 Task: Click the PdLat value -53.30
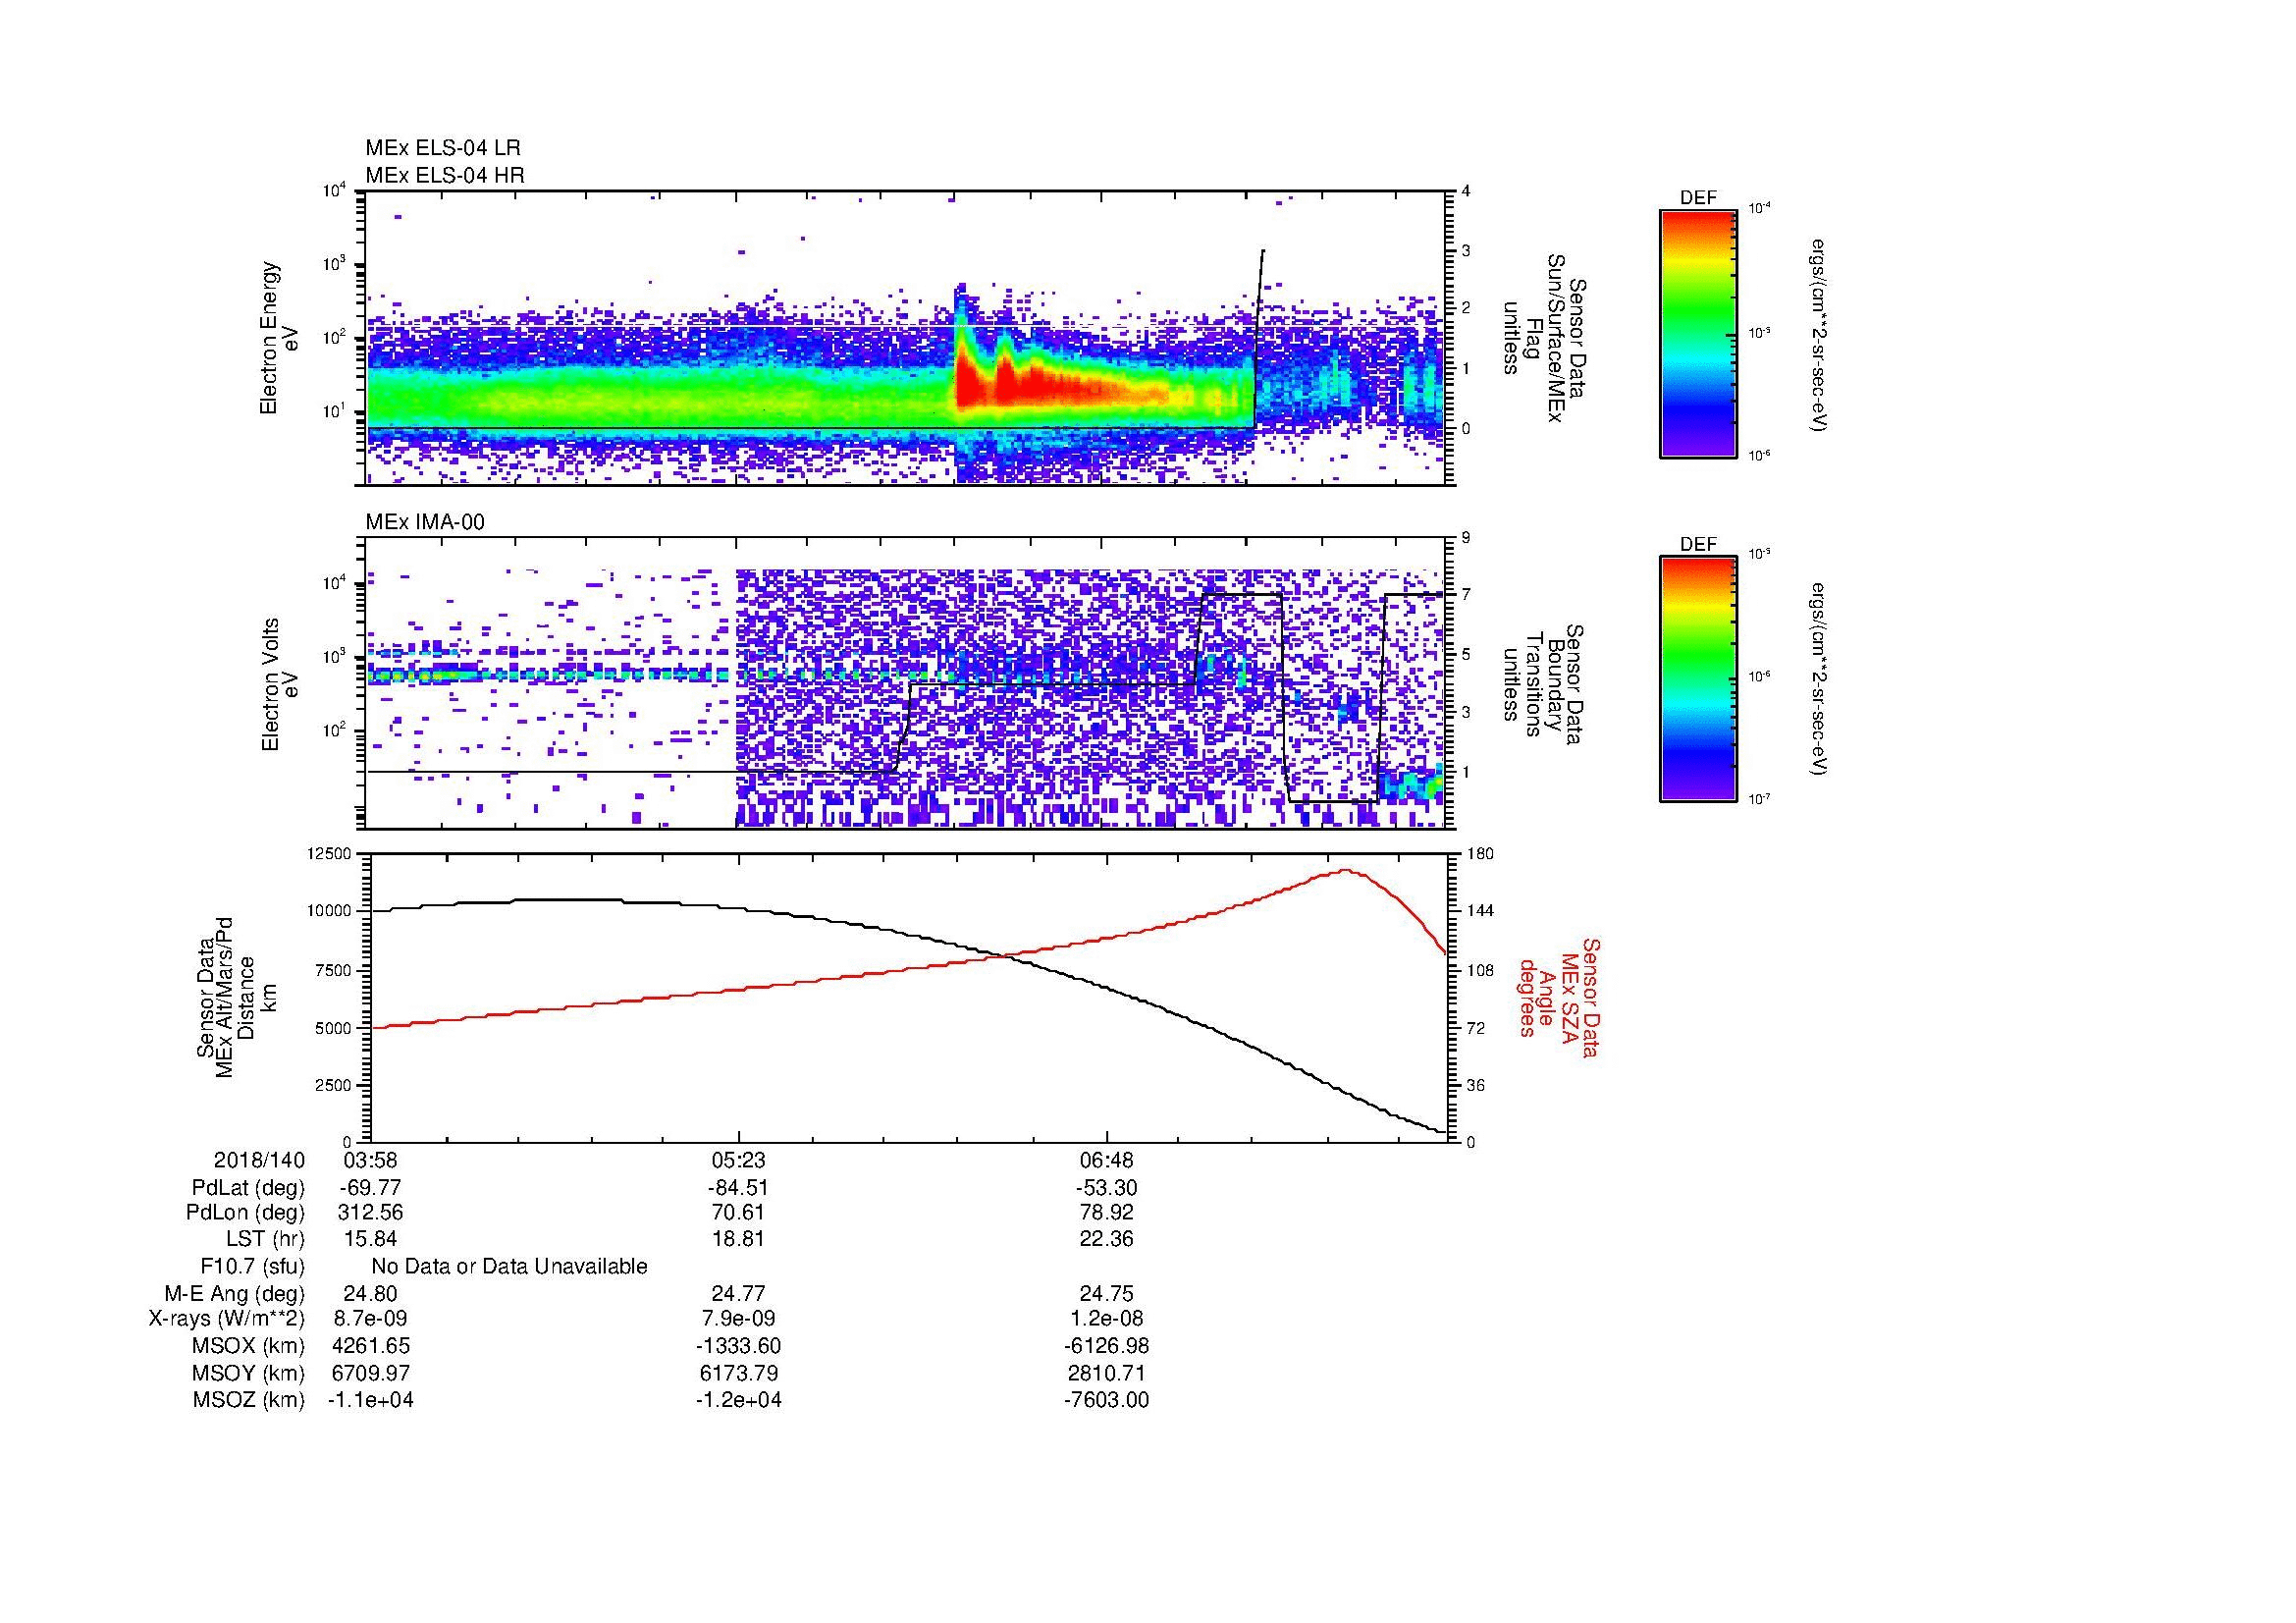tap(1107, 1188)
